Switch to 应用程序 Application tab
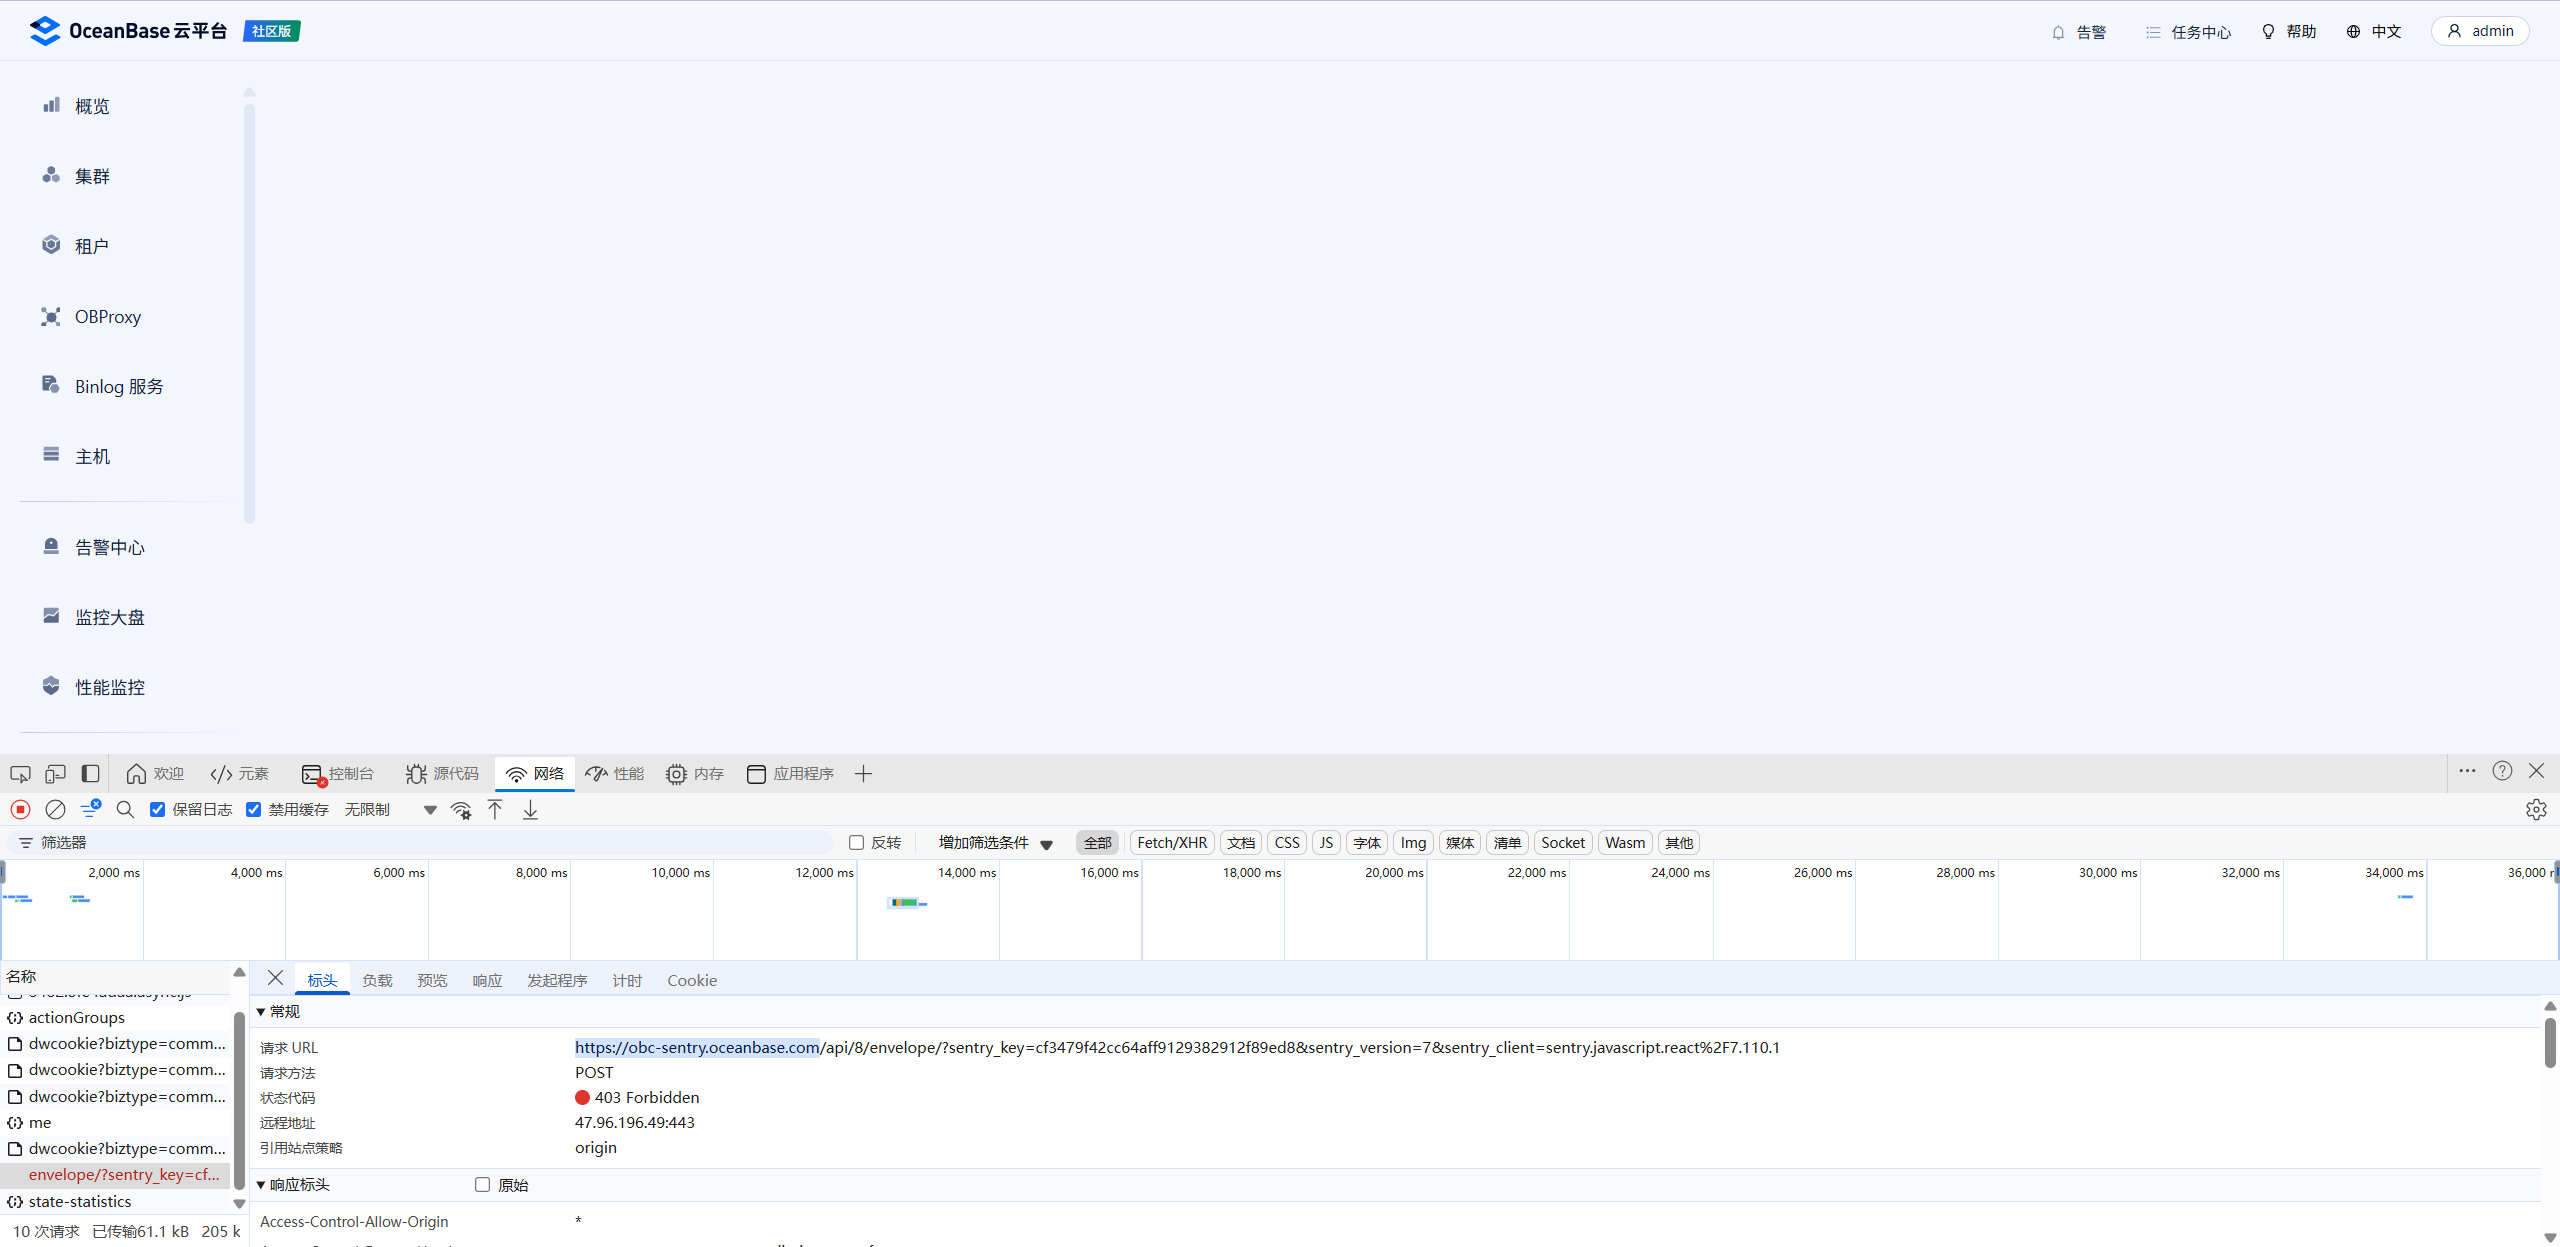The width and height of the screenshot is (2560, 1247). point(790,774)
